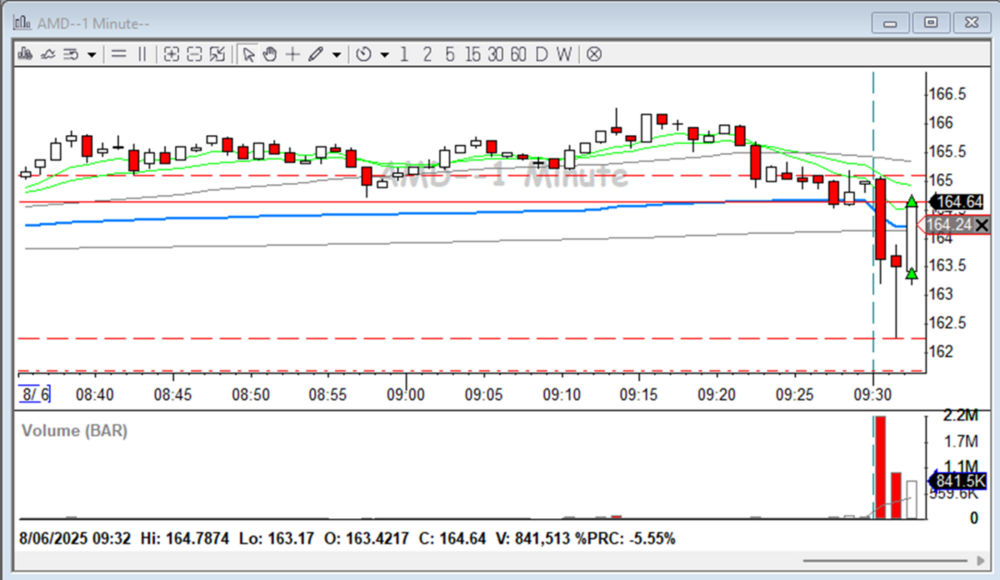Select the line chart style icon
Image resolution: width=1000 pixels, height=580 pixels.
click(48, 54)
